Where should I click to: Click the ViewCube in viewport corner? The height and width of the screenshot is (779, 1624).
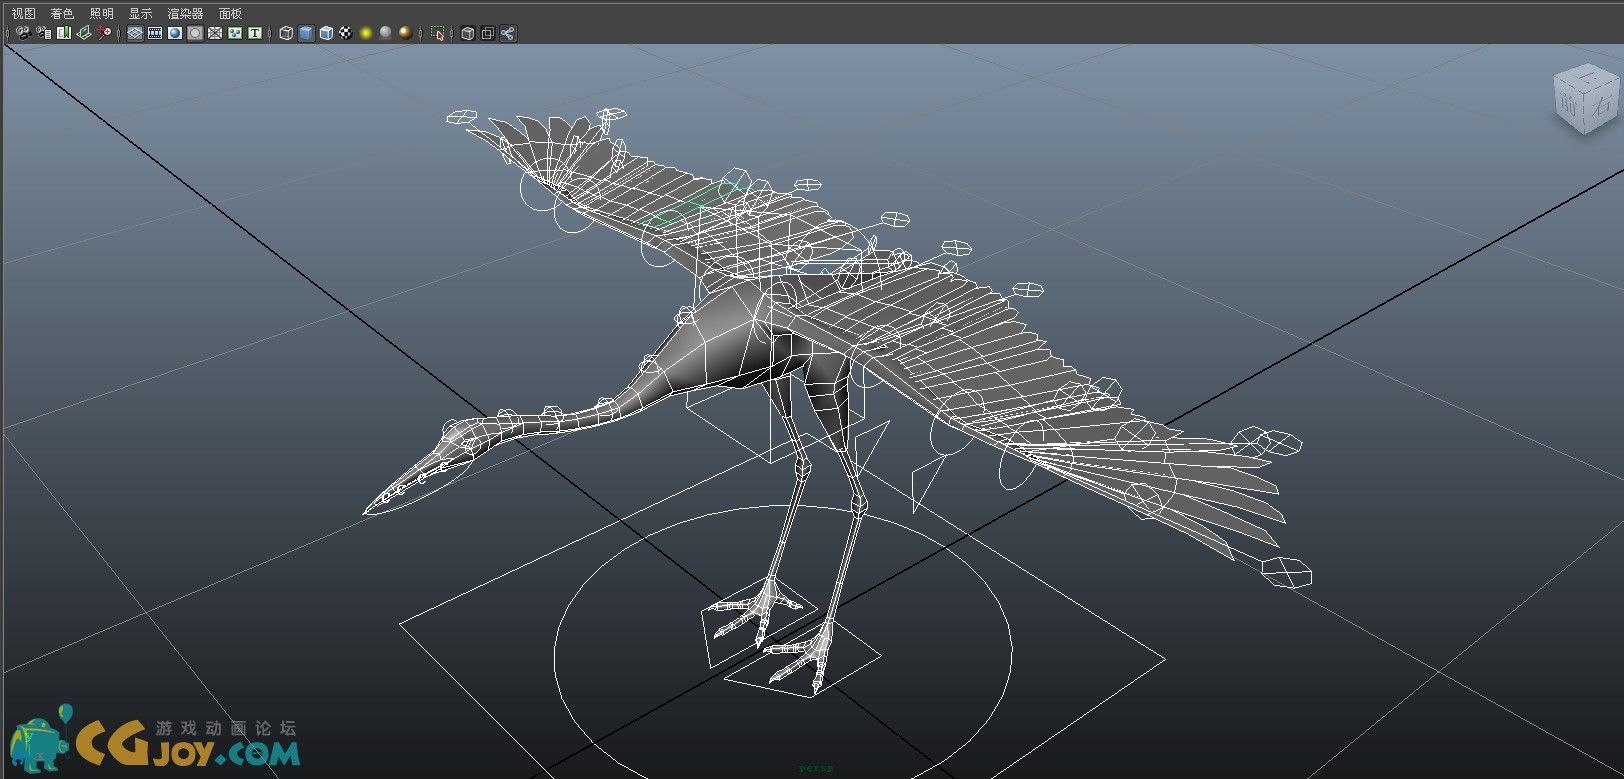1585,99
